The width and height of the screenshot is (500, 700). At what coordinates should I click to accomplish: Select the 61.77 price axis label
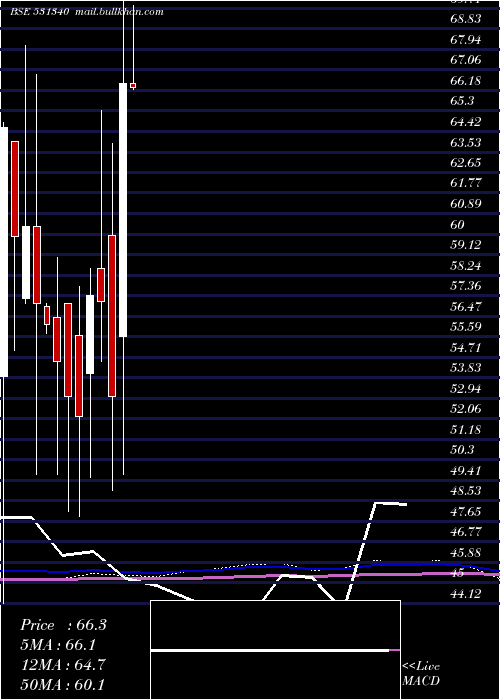[466, 183]
